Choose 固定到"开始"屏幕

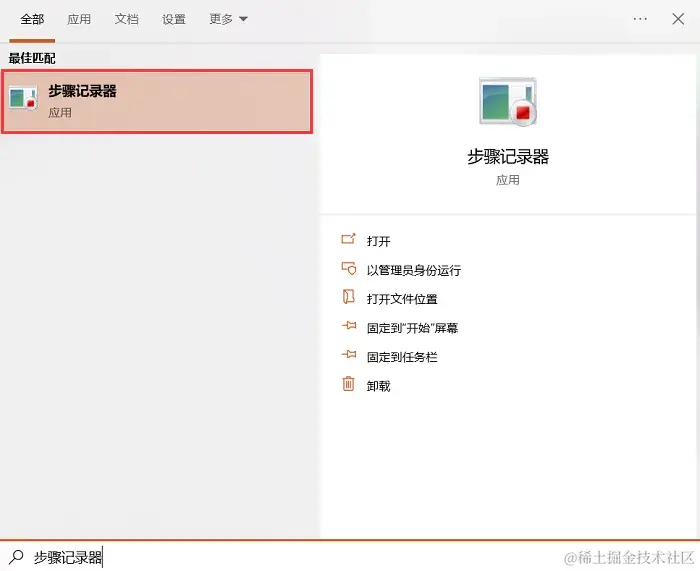(x=412, y=328)
